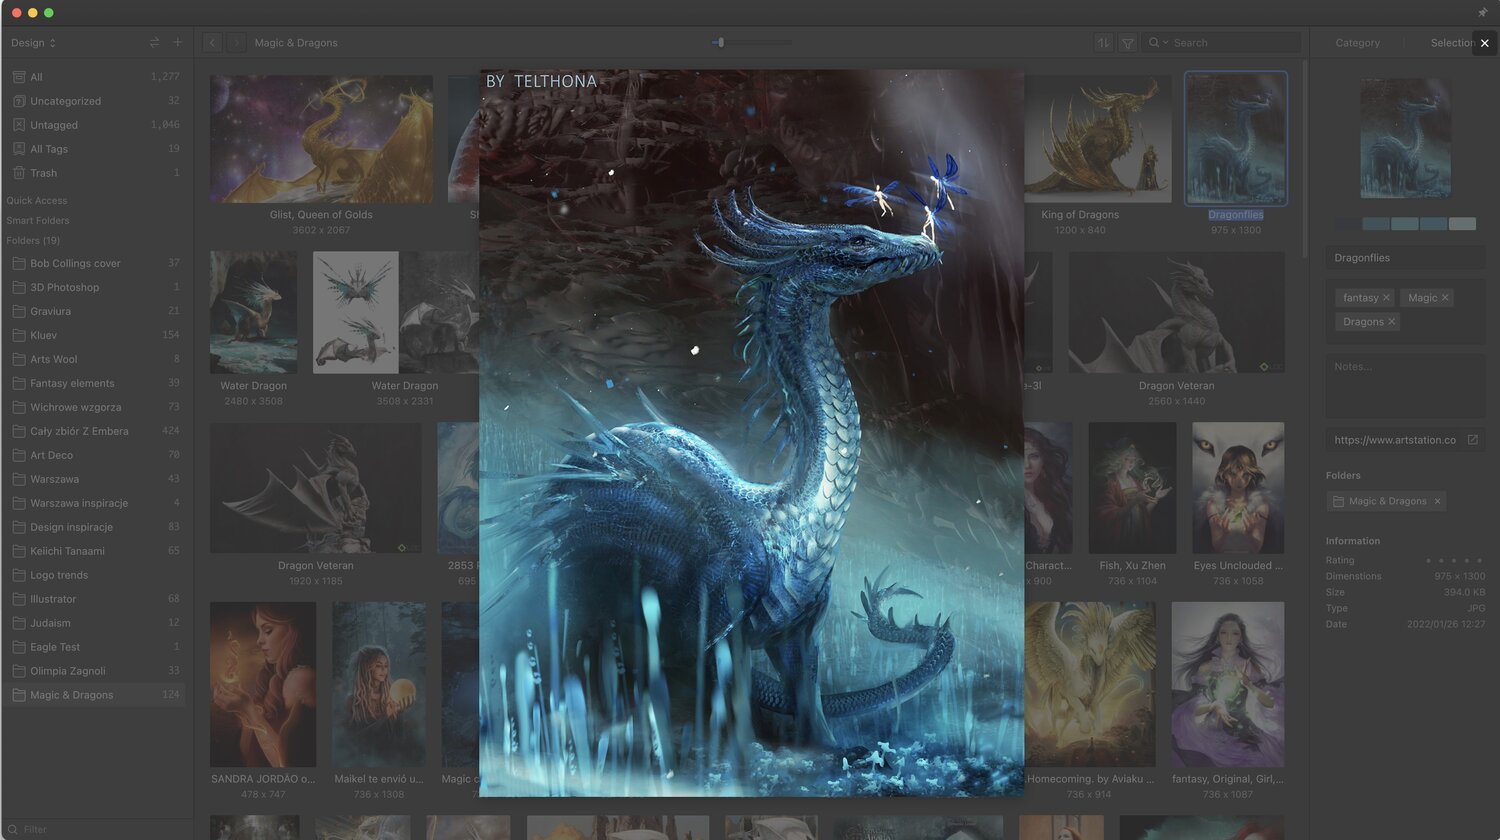Go back with the left arrow button

pos(212,43)
